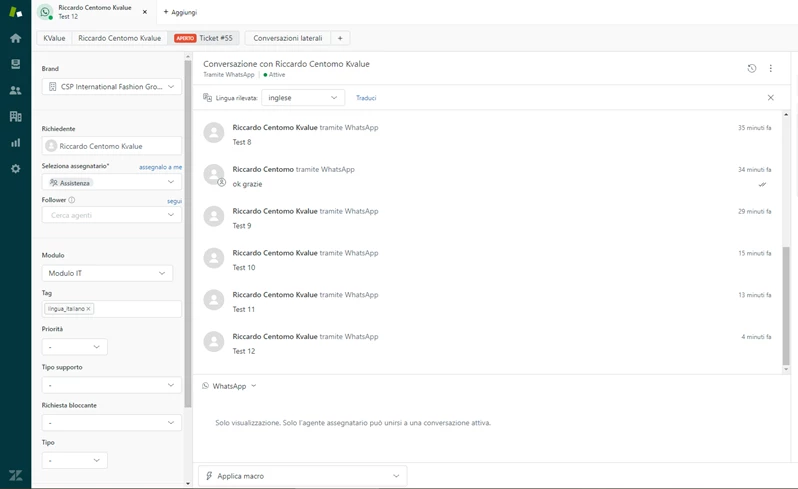Click 35 minuti fa timestamp
This screenshot has height=489, width=798.
[755, 128]
